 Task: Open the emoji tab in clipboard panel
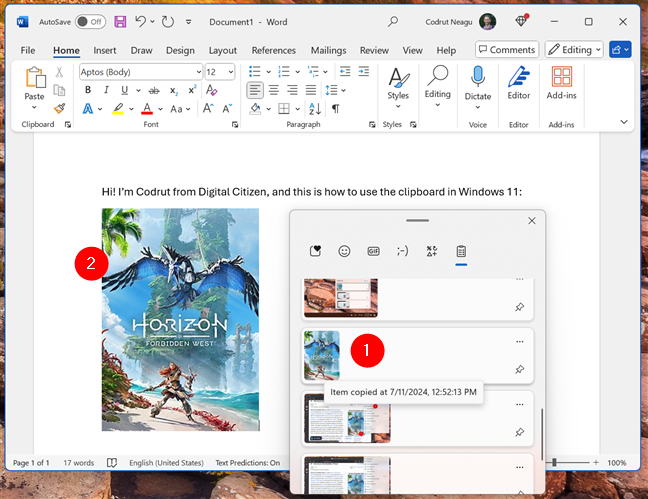click(344, 251)
